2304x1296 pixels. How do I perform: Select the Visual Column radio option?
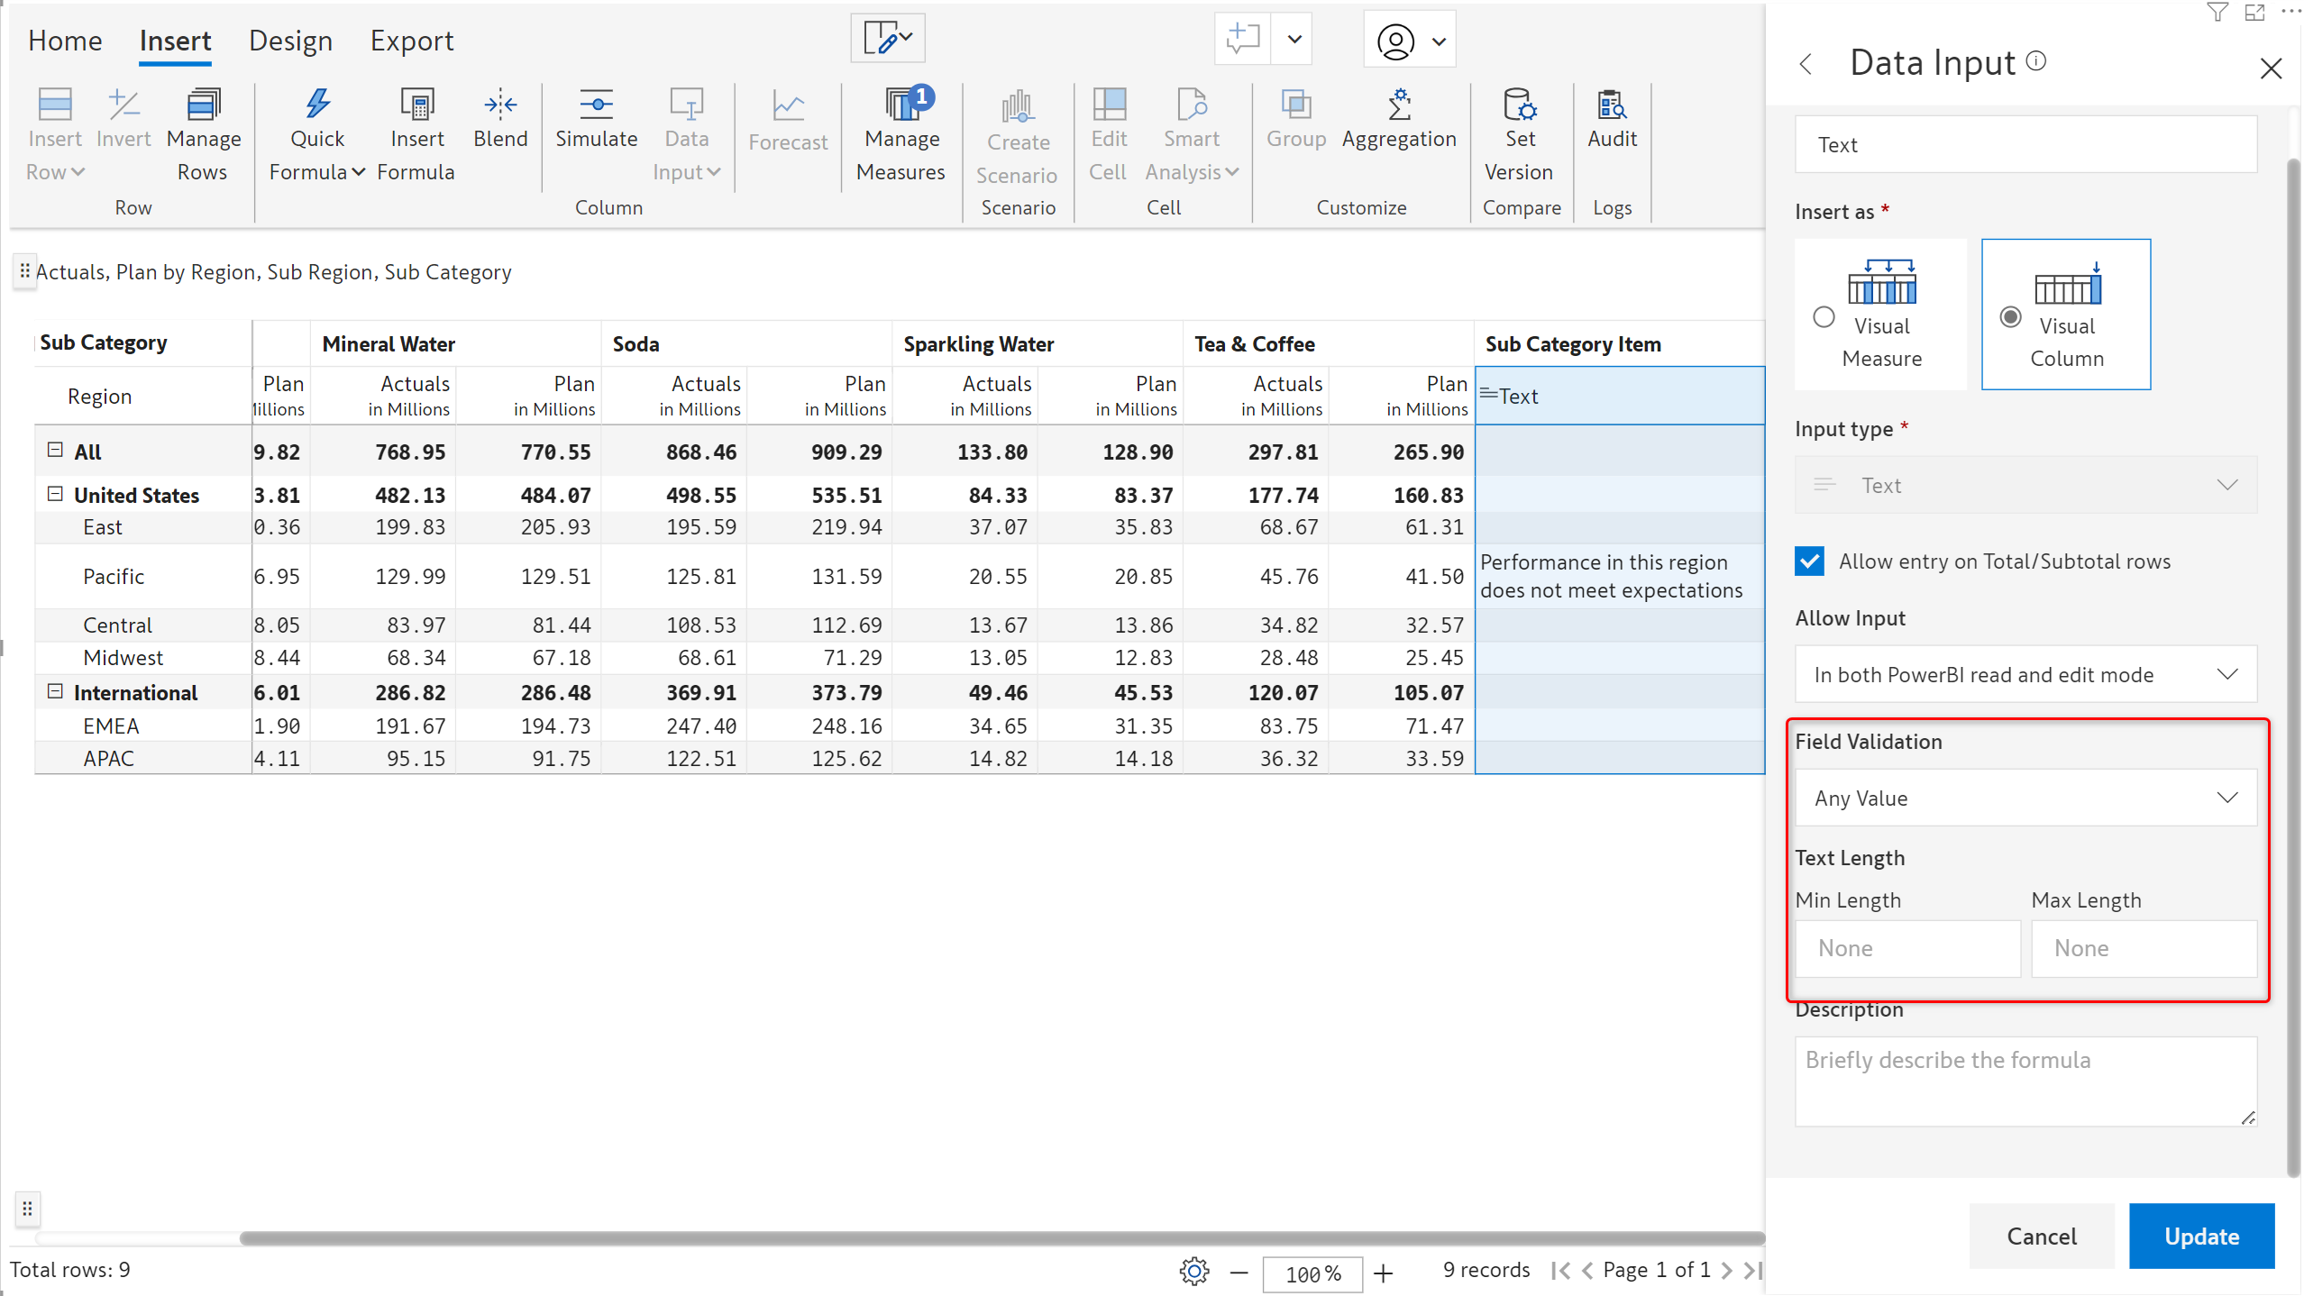pos(2010,317)
